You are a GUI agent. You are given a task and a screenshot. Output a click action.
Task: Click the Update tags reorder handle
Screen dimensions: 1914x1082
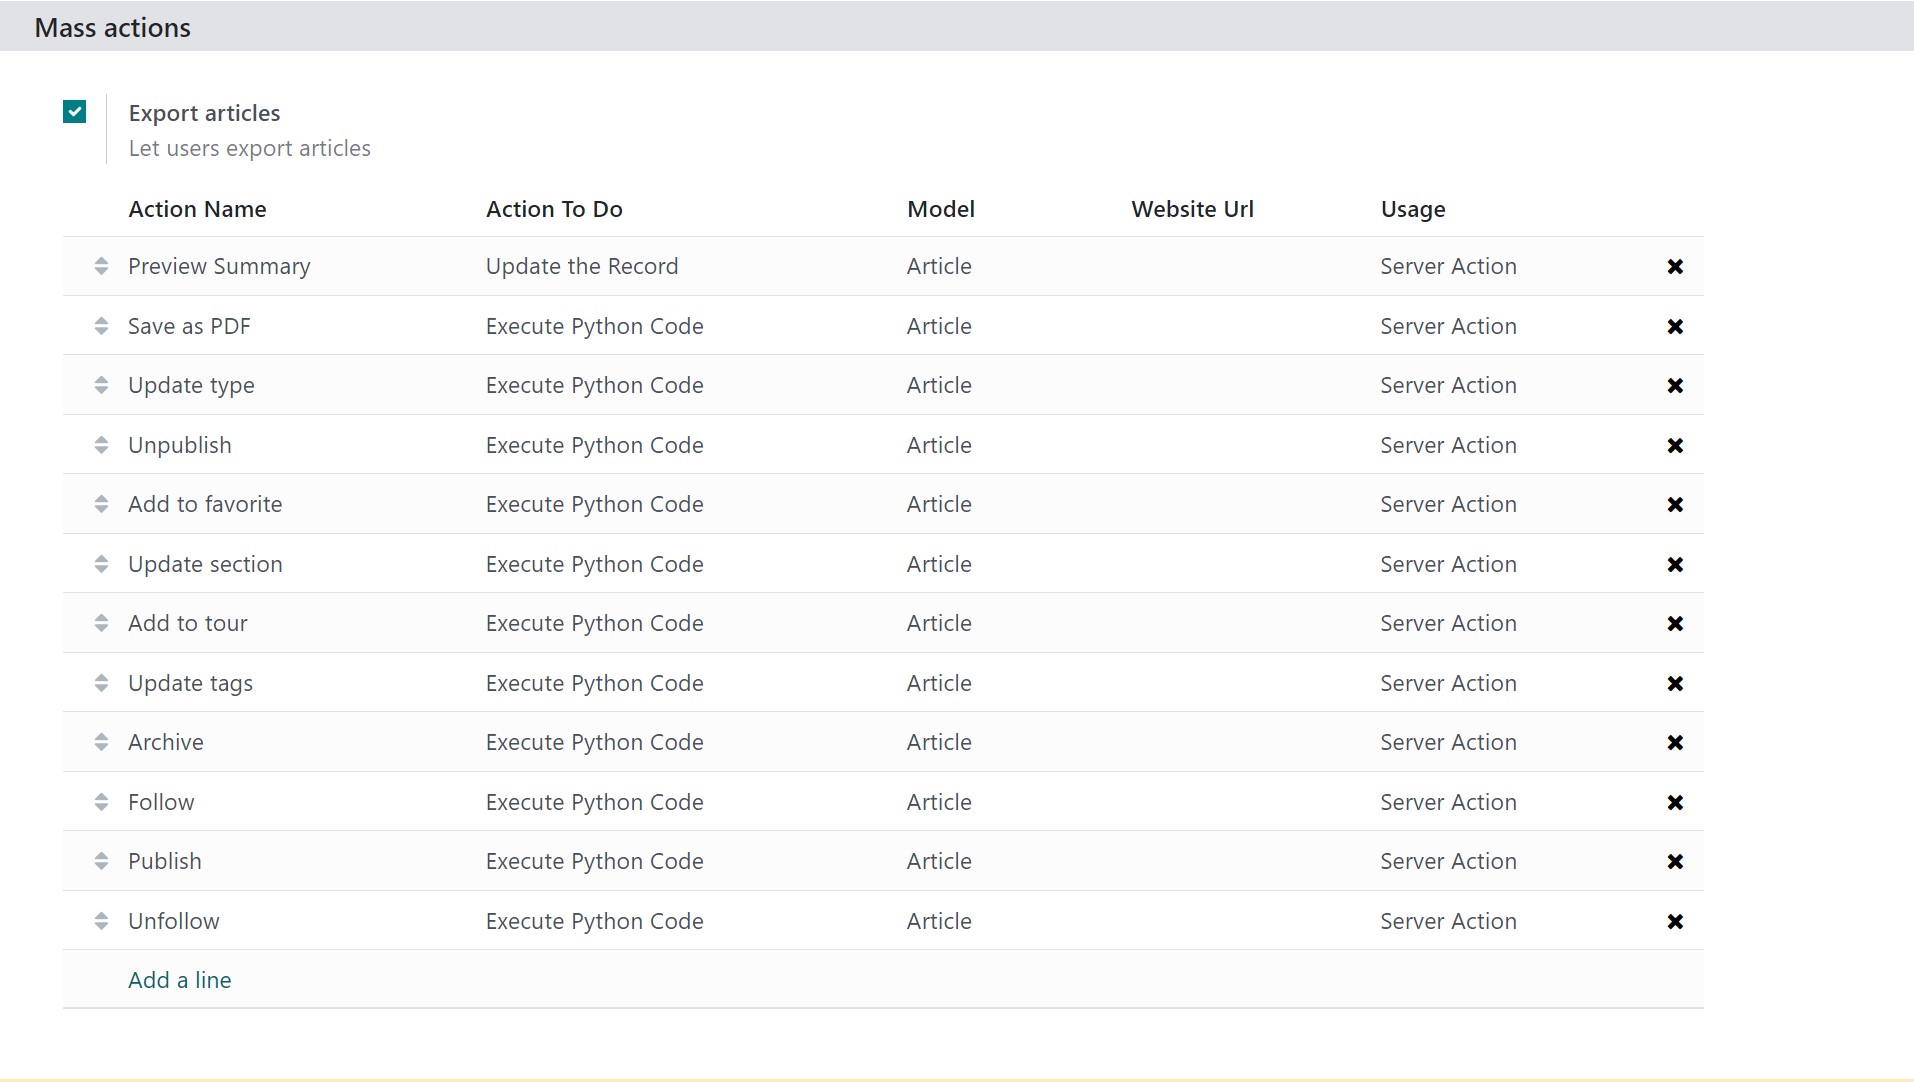coord(101,683)
